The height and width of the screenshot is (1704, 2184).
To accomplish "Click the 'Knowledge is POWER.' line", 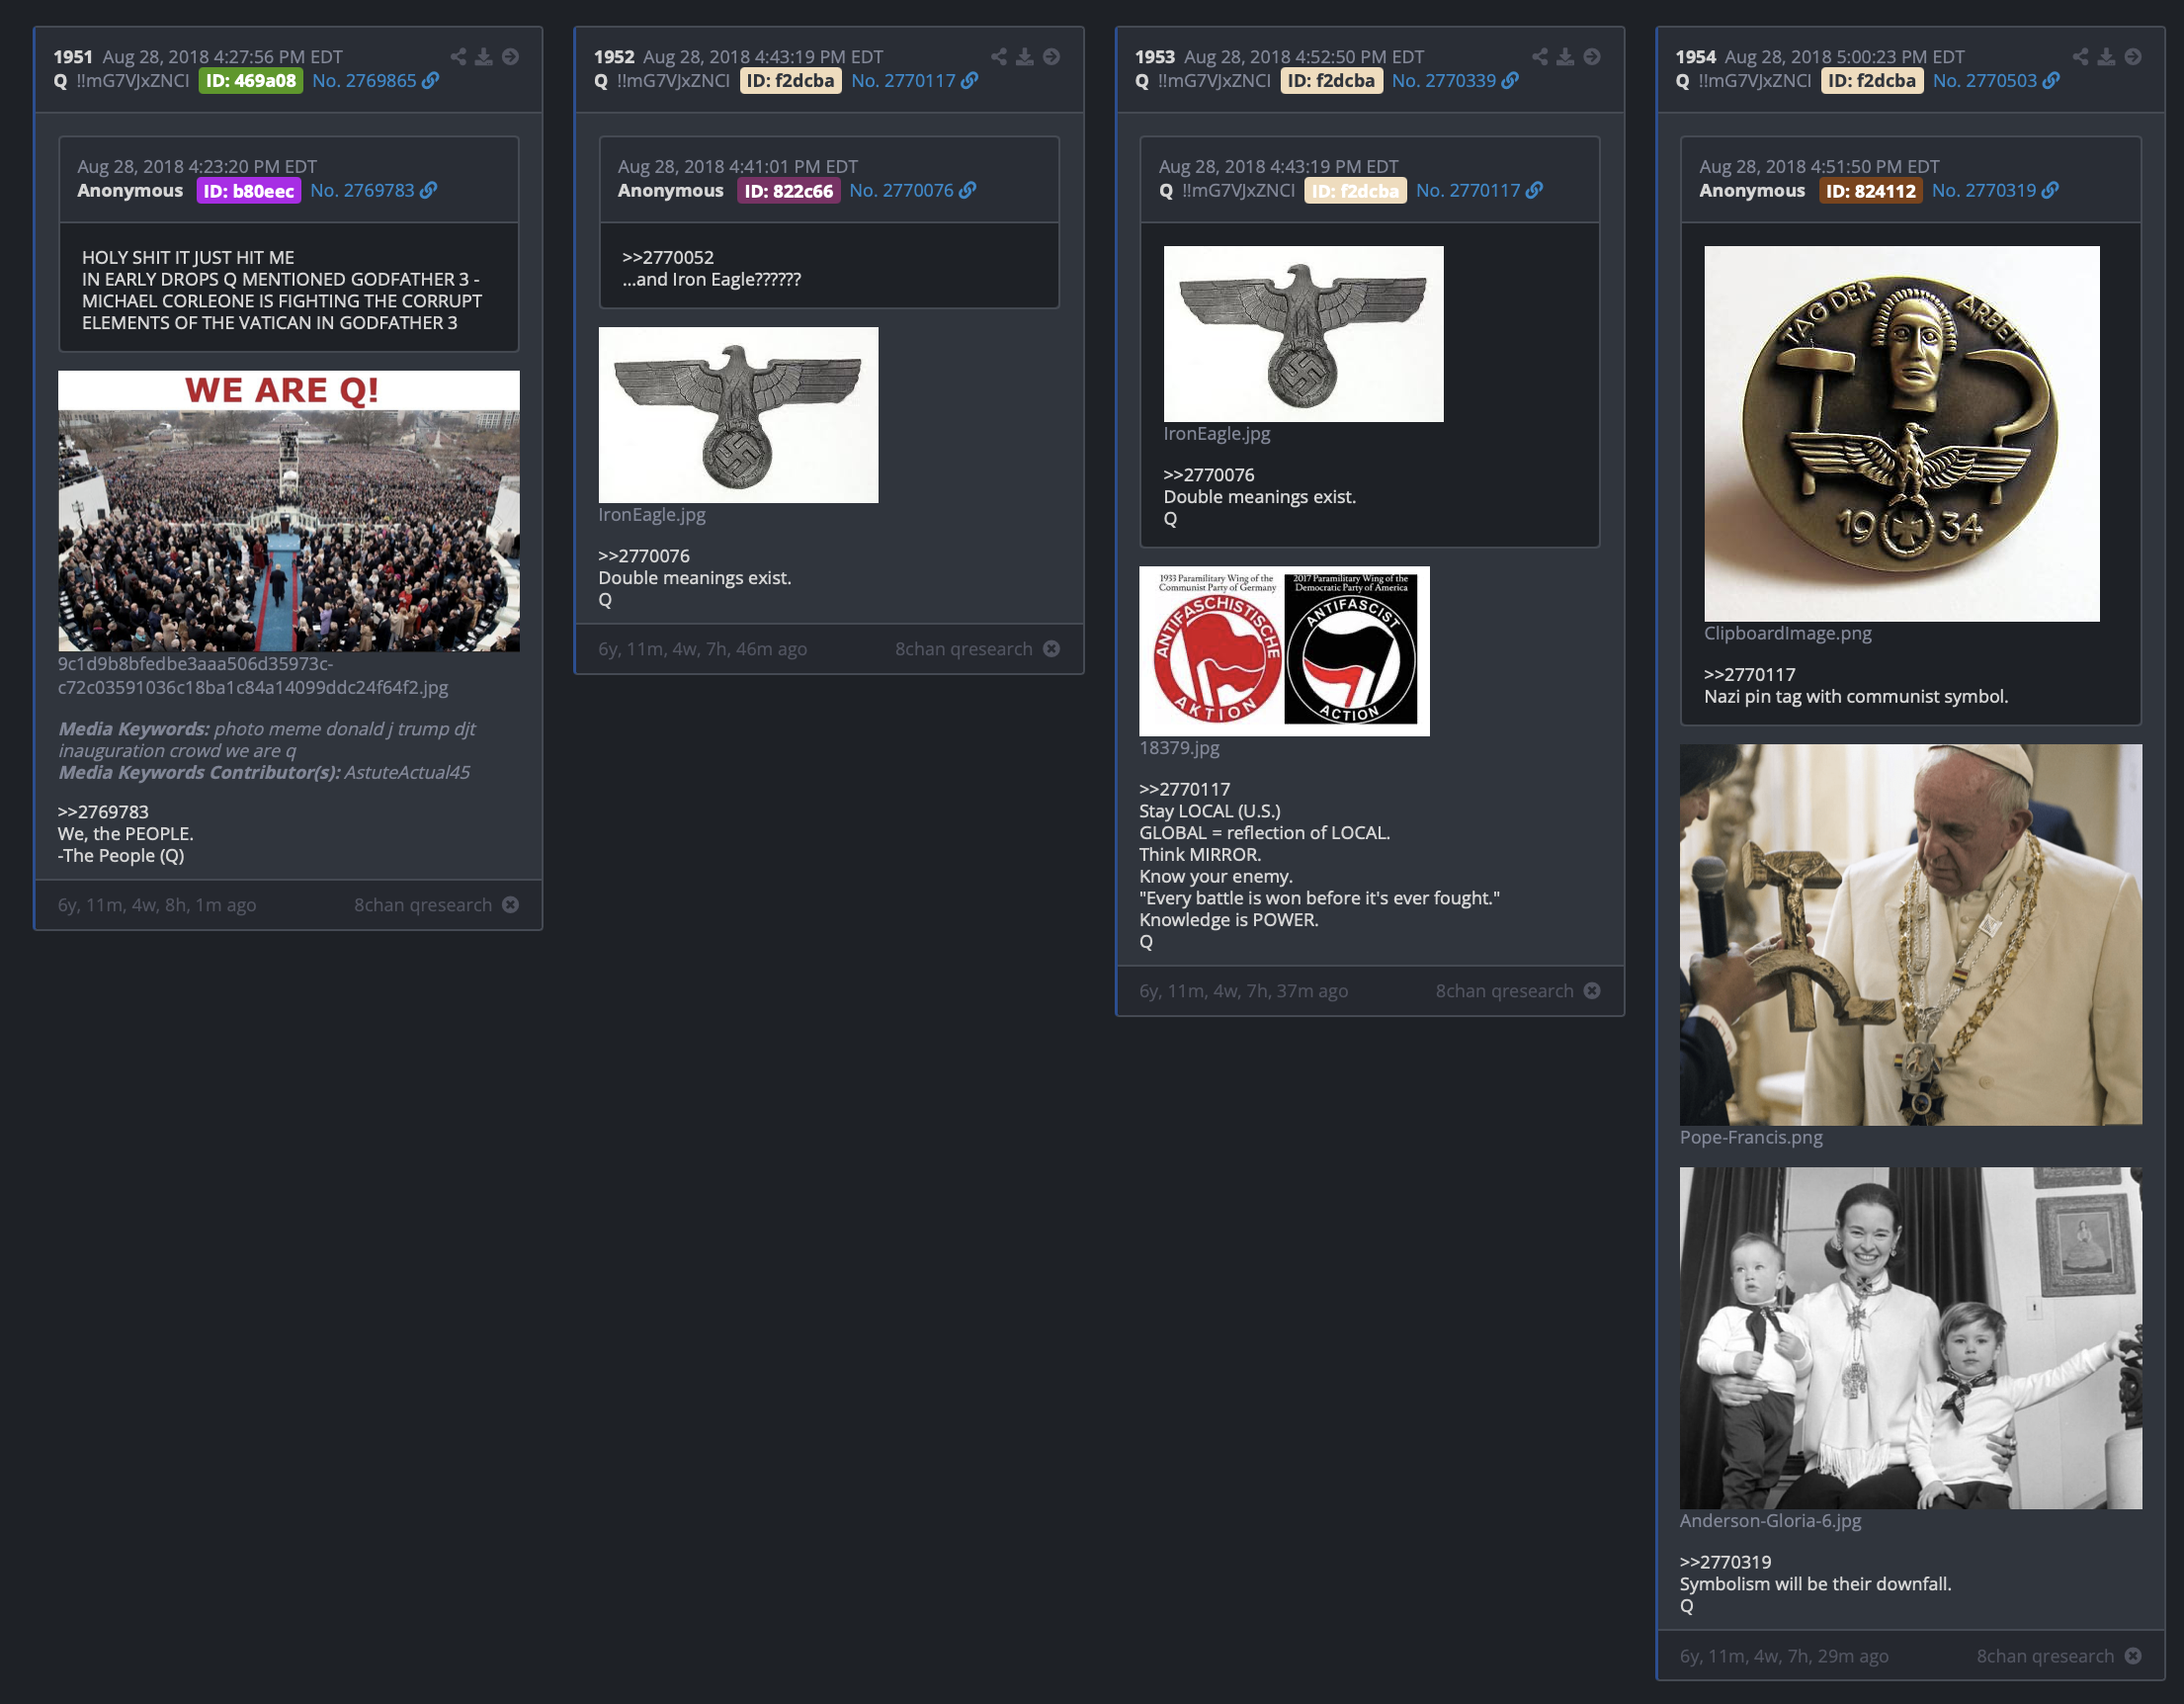I will click(1229, 920).
